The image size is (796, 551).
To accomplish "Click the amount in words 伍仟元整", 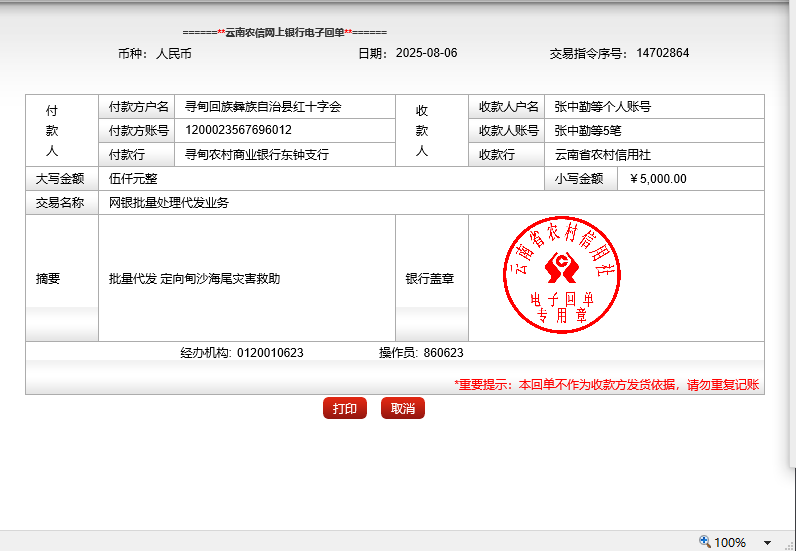I will pyautogui.click(x=133, y=179).
